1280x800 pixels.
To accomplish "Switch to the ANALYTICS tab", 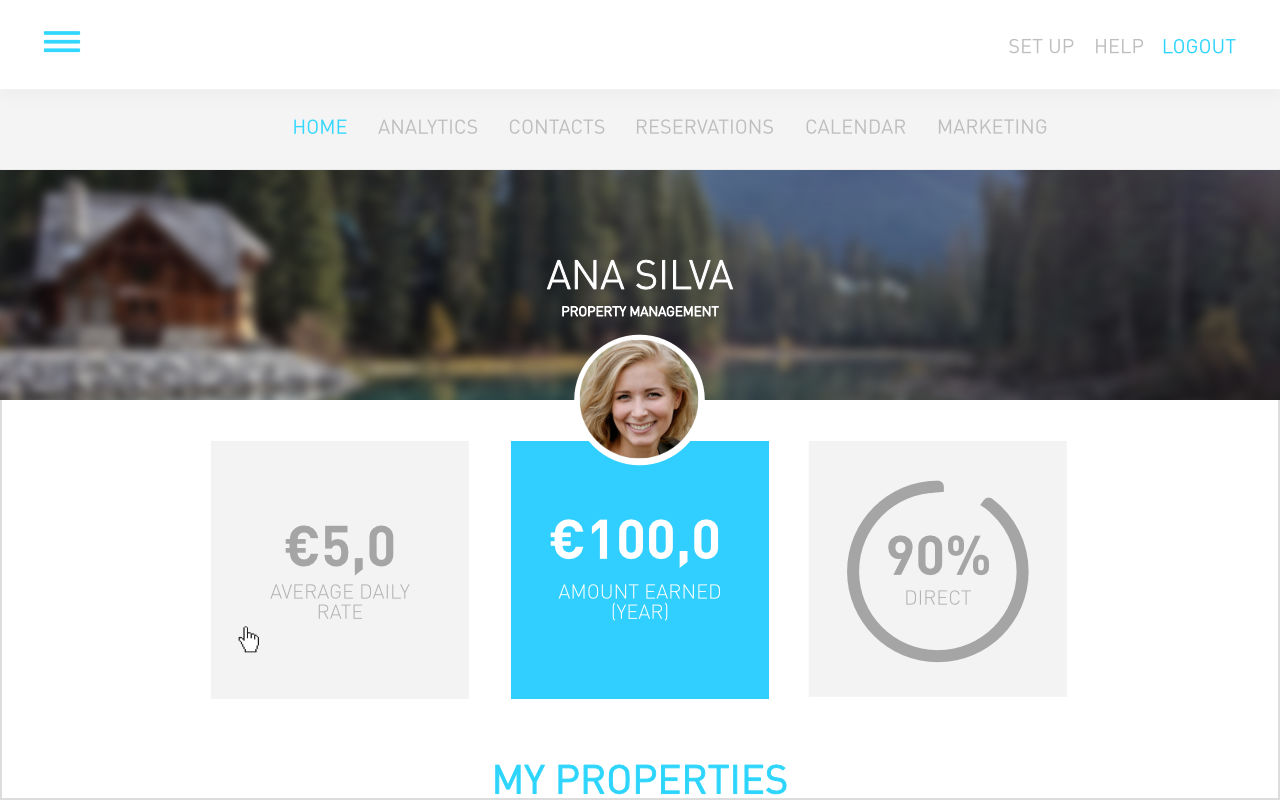I will point(428,127).
